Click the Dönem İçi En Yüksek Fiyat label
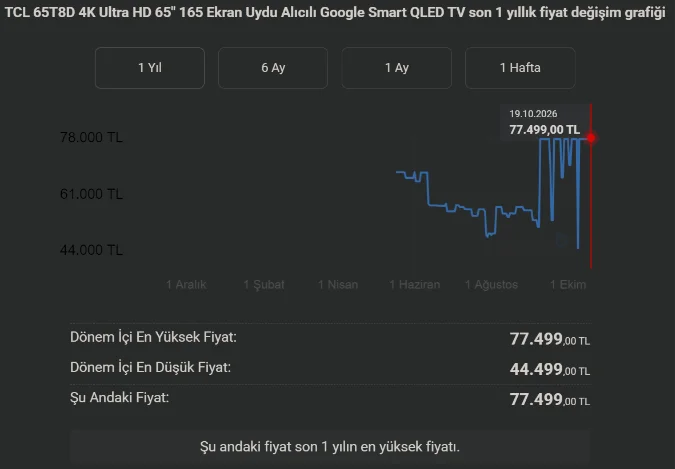 coord(153,337)
